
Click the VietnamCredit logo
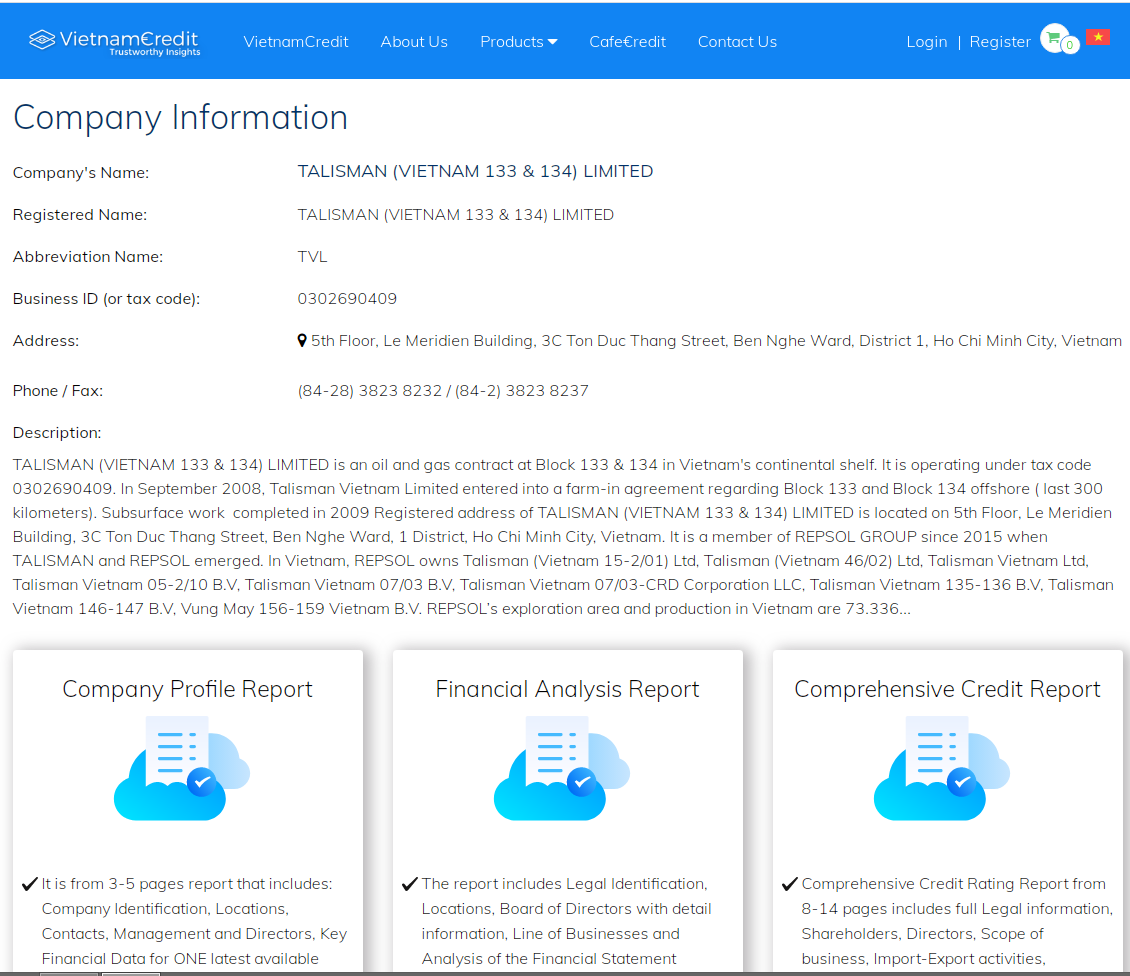coord(114,42)
